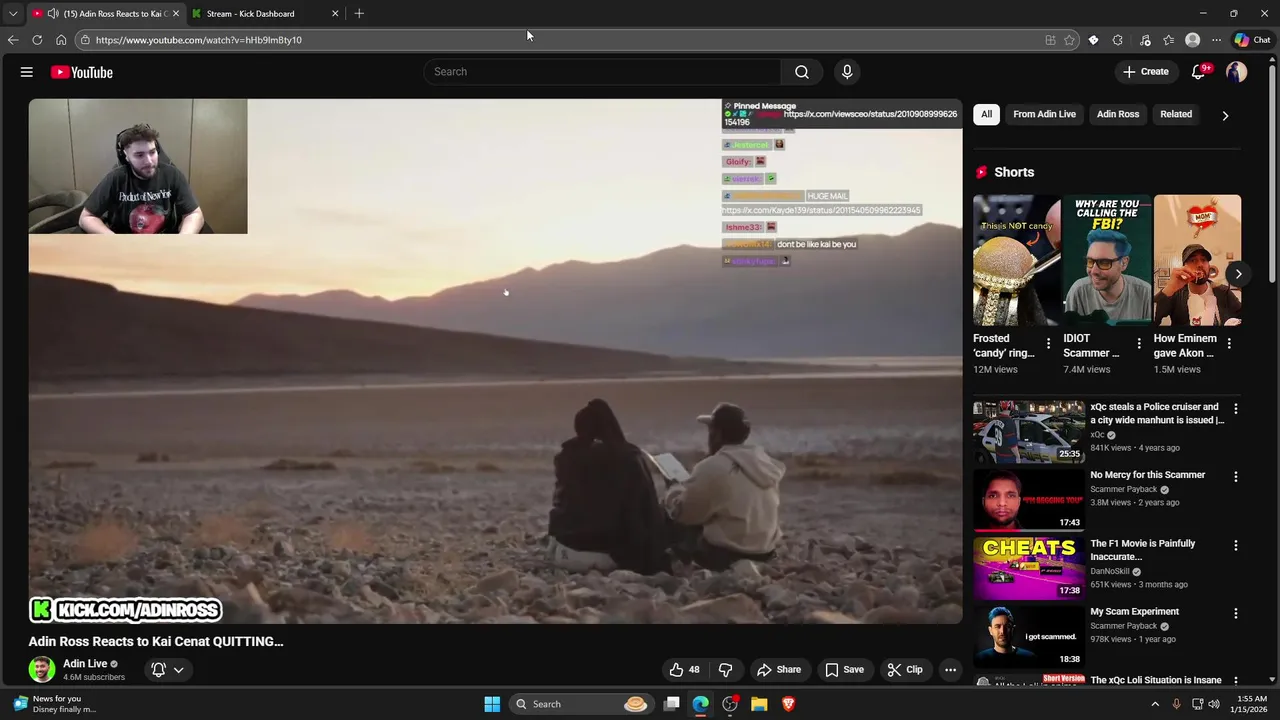Open Copilot Chat in browser
Screen dimensions: 1280x720
coord(1252,40)
